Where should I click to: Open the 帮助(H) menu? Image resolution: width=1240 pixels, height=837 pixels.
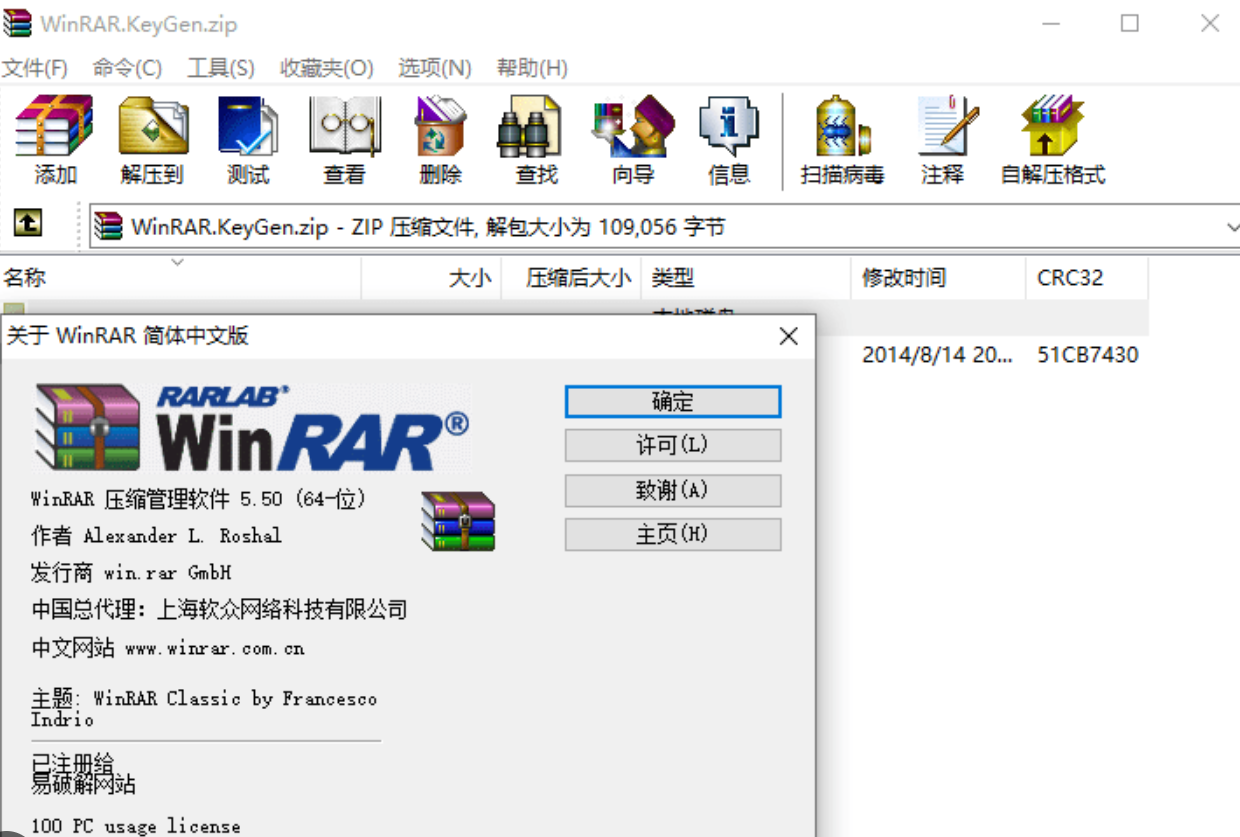pos(532,68)
